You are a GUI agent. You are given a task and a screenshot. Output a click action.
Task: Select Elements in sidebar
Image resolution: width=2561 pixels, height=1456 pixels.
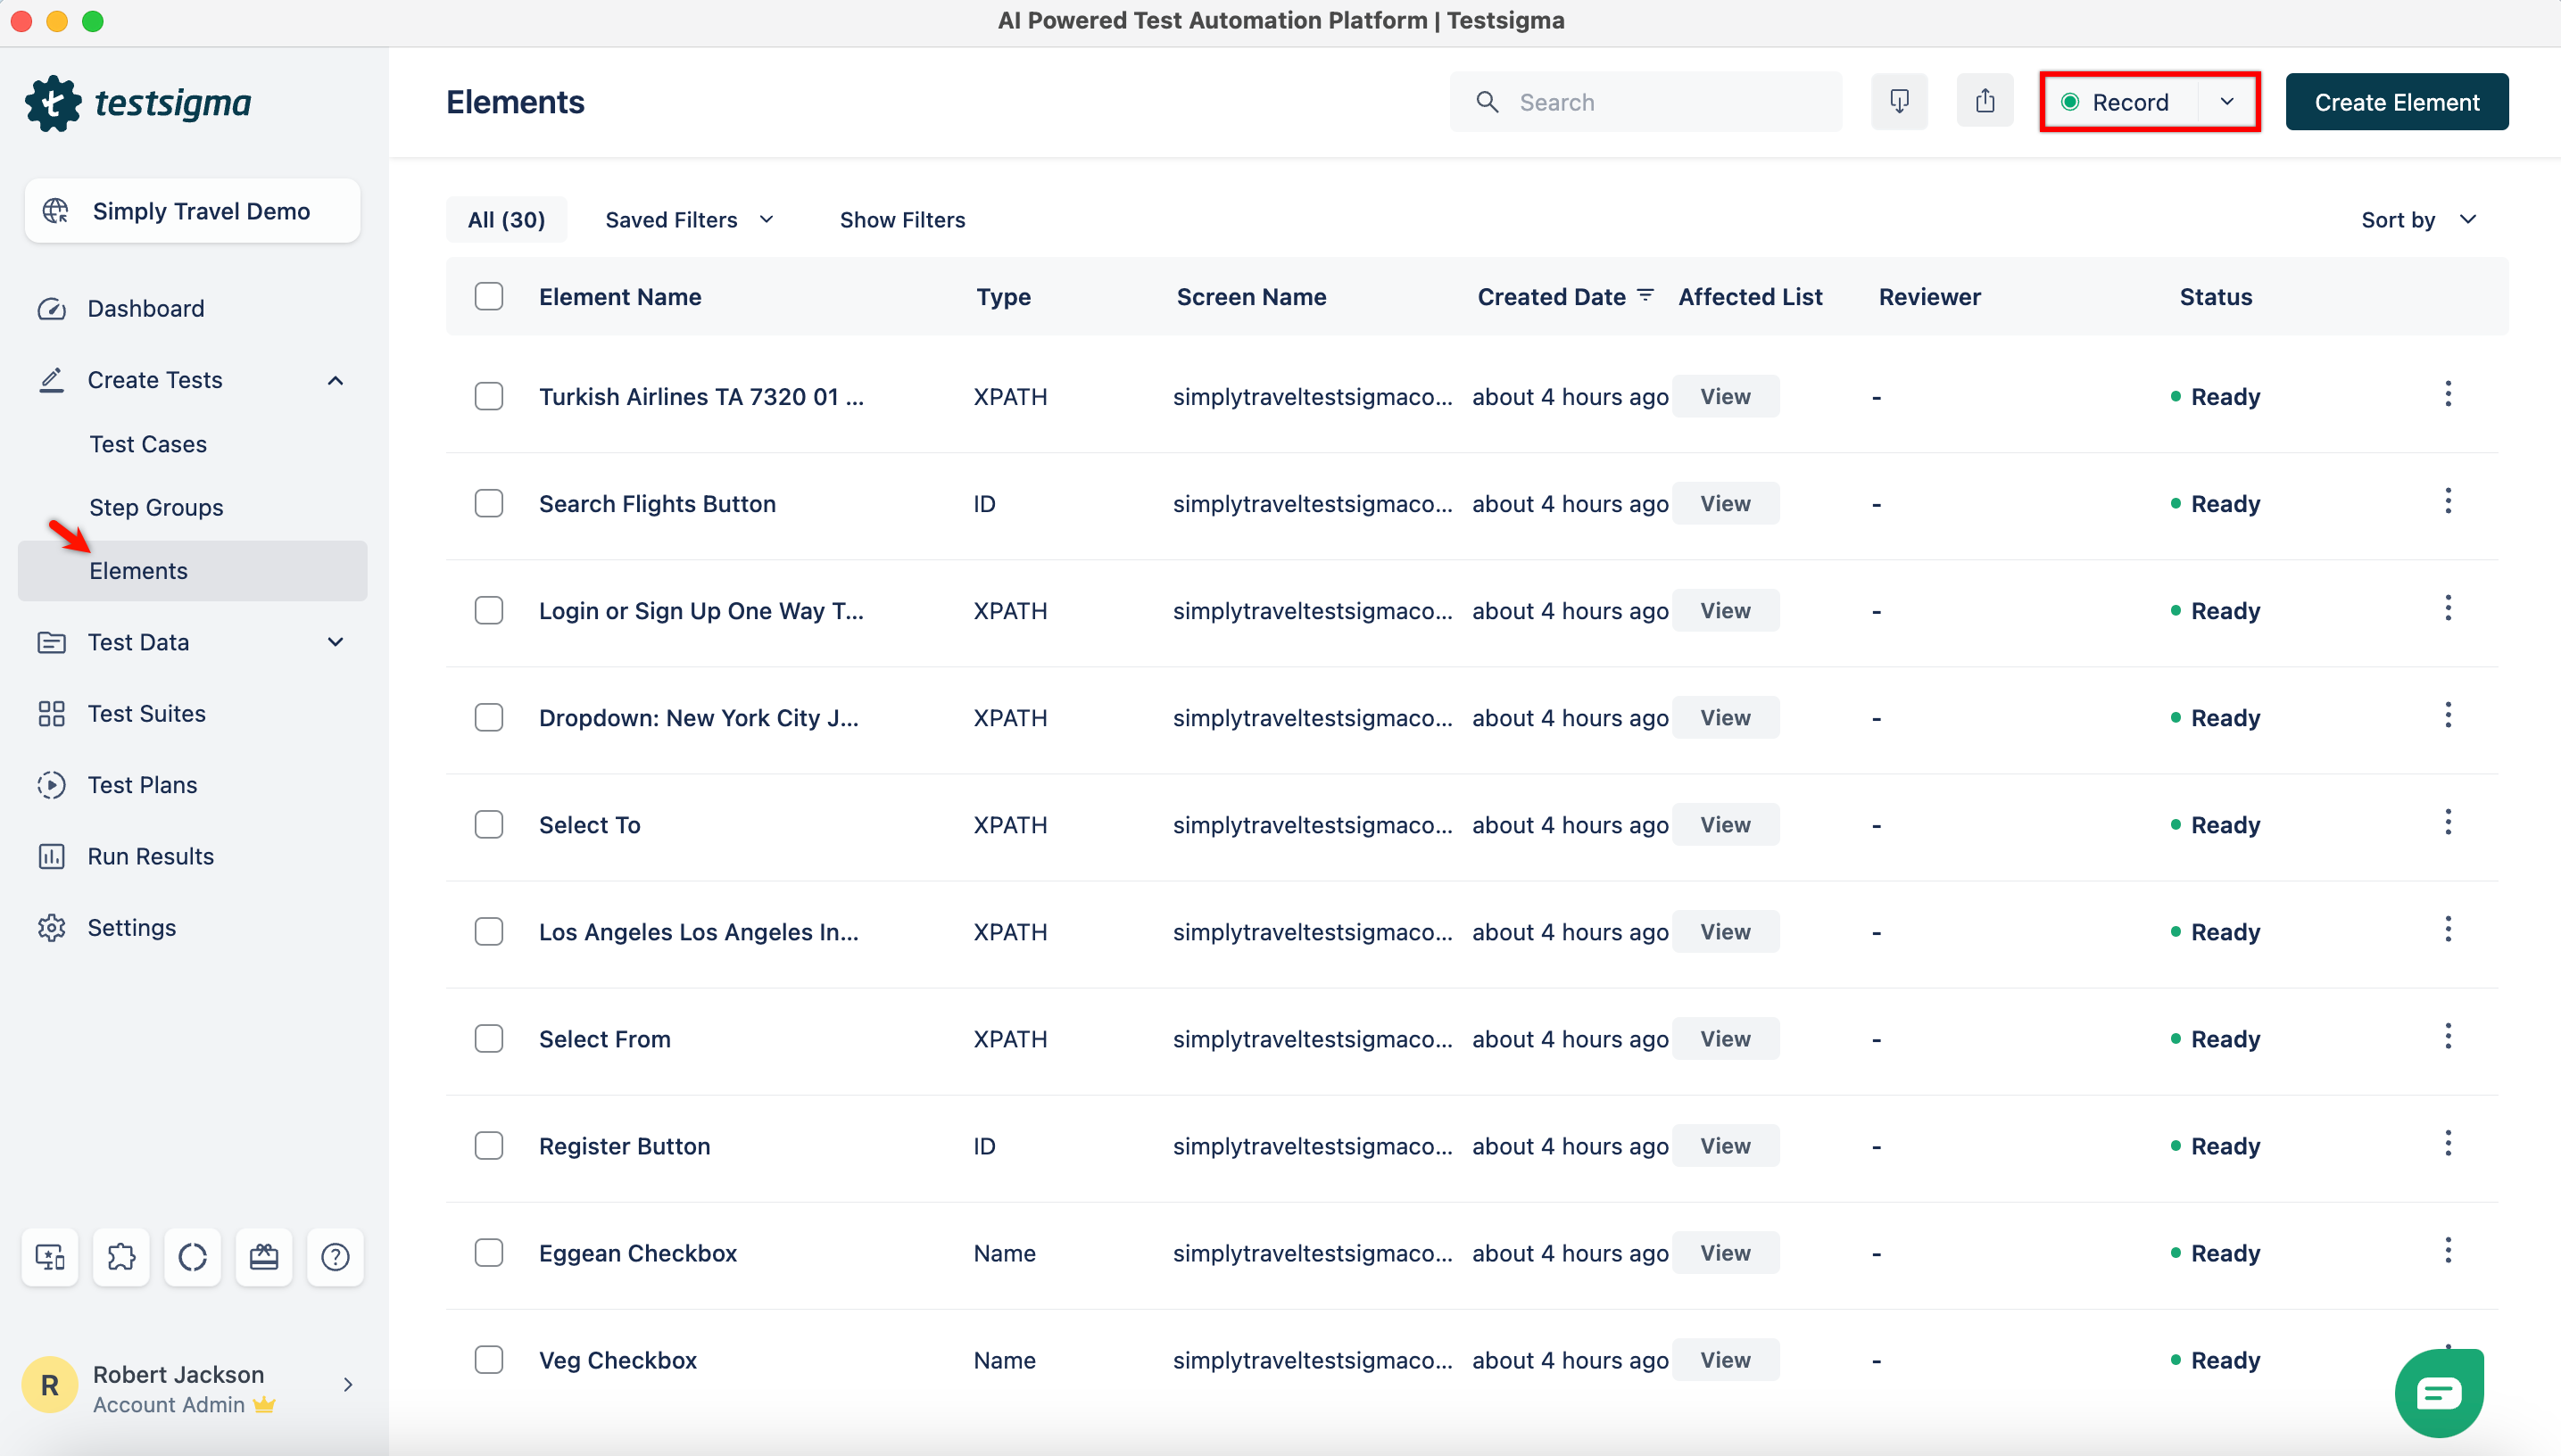coord(192,571)
